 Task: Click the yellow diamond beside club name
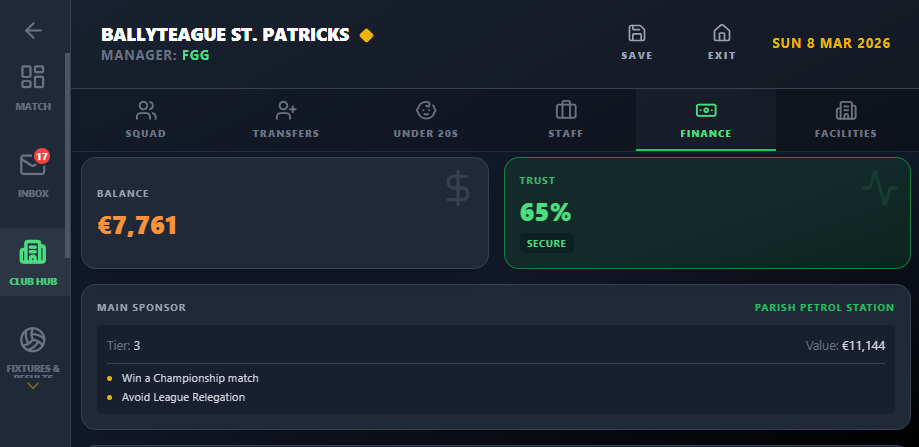pos(367,36)
